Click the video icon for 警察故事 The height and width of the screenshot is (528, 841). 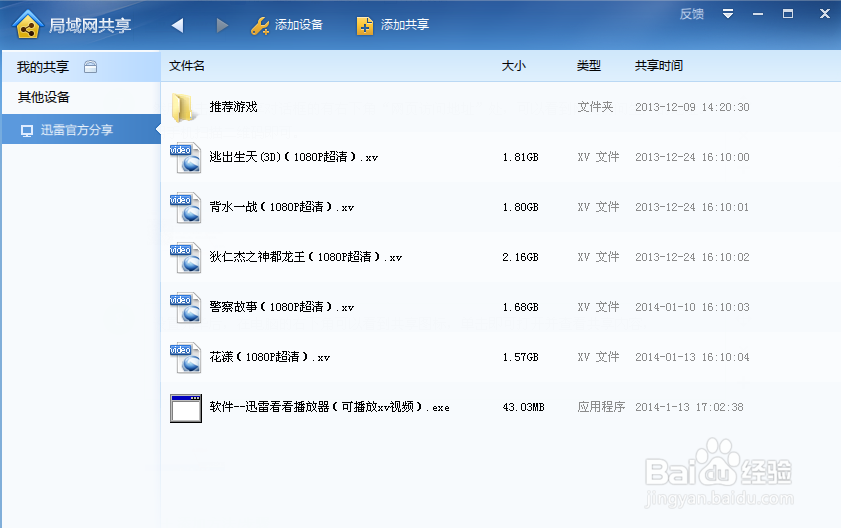coord(186,307)
